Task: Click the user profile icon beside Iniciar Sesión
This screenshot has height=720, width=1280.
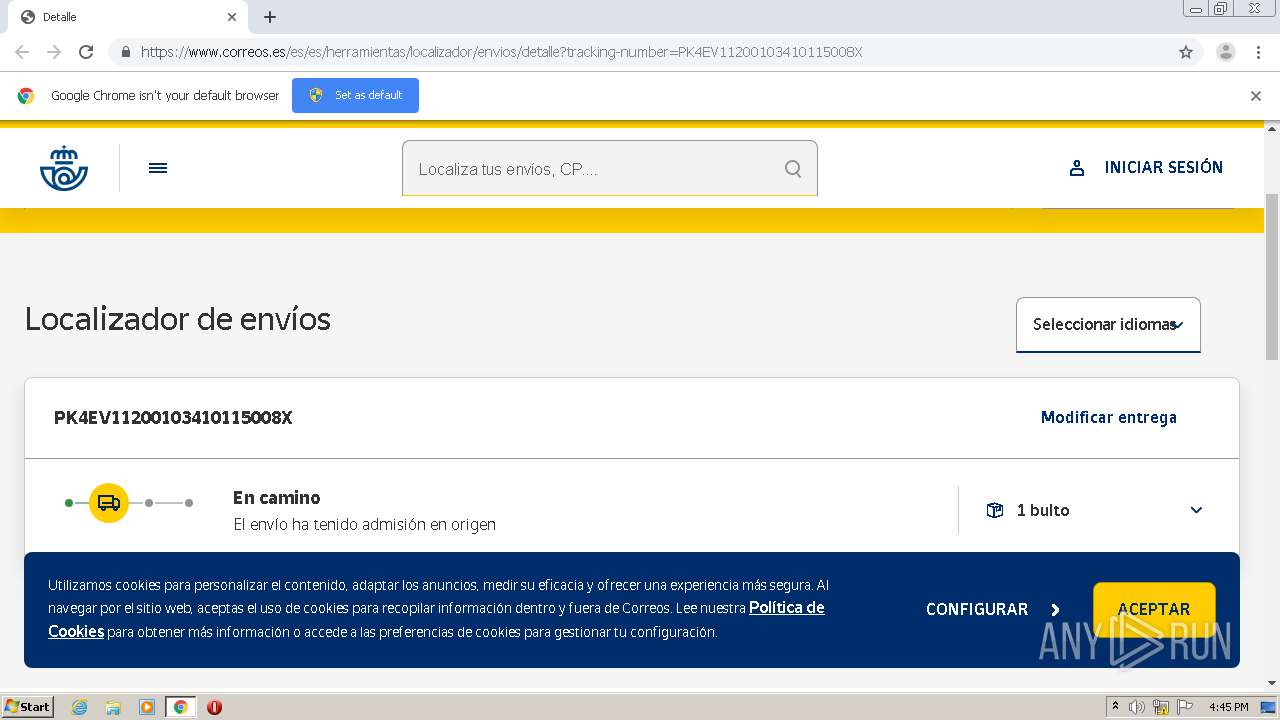Action: point(1077,168)
